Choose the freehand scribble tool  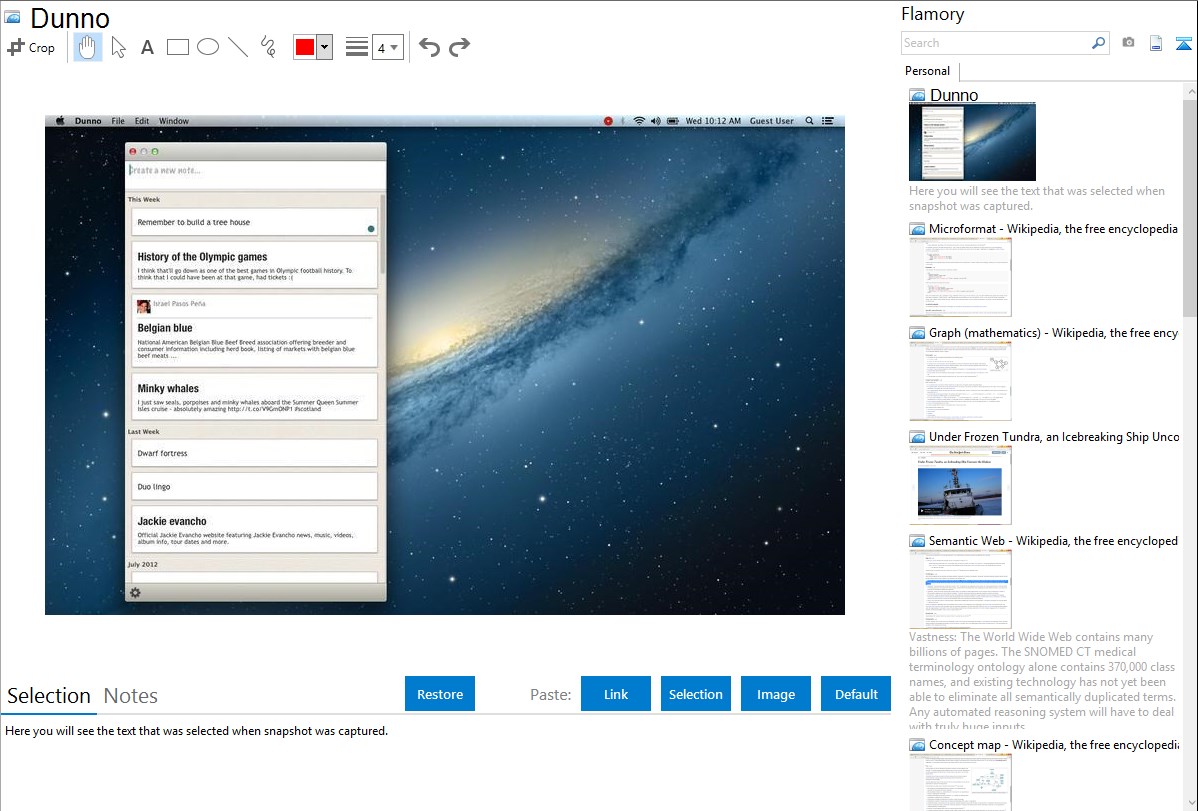[x=268, y=47]
